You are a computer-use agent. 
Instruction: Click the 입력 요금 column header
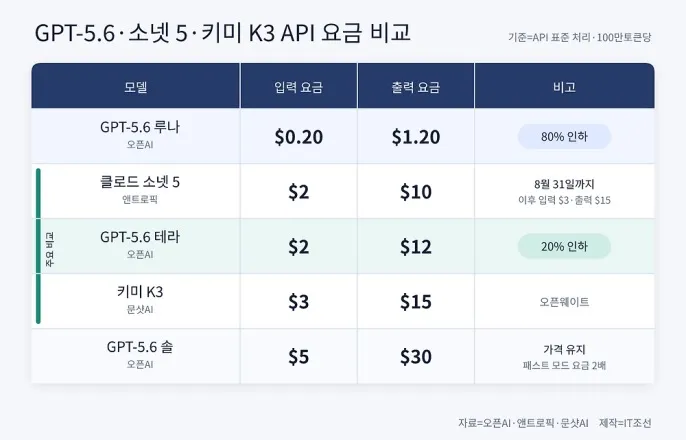298,87
